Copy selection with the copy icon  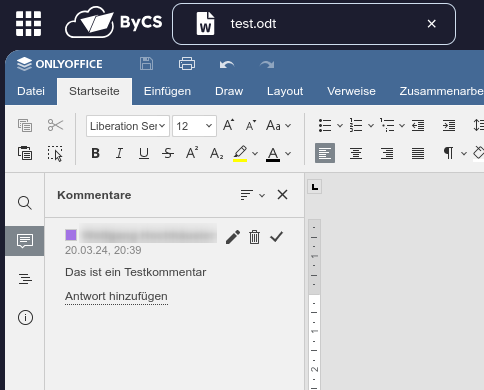[x=25, y=126]
